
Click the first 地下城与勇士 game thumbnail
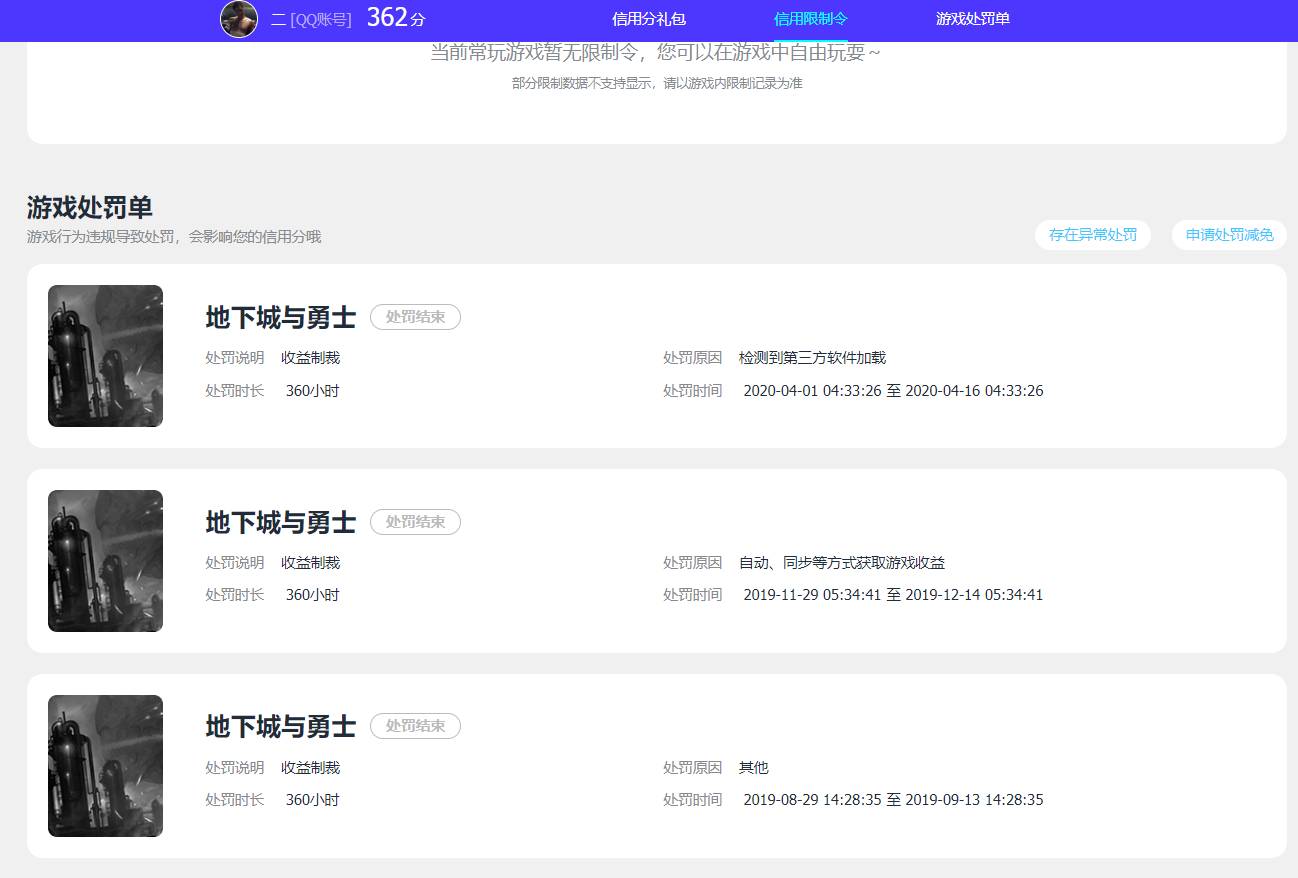click(105, 356)
